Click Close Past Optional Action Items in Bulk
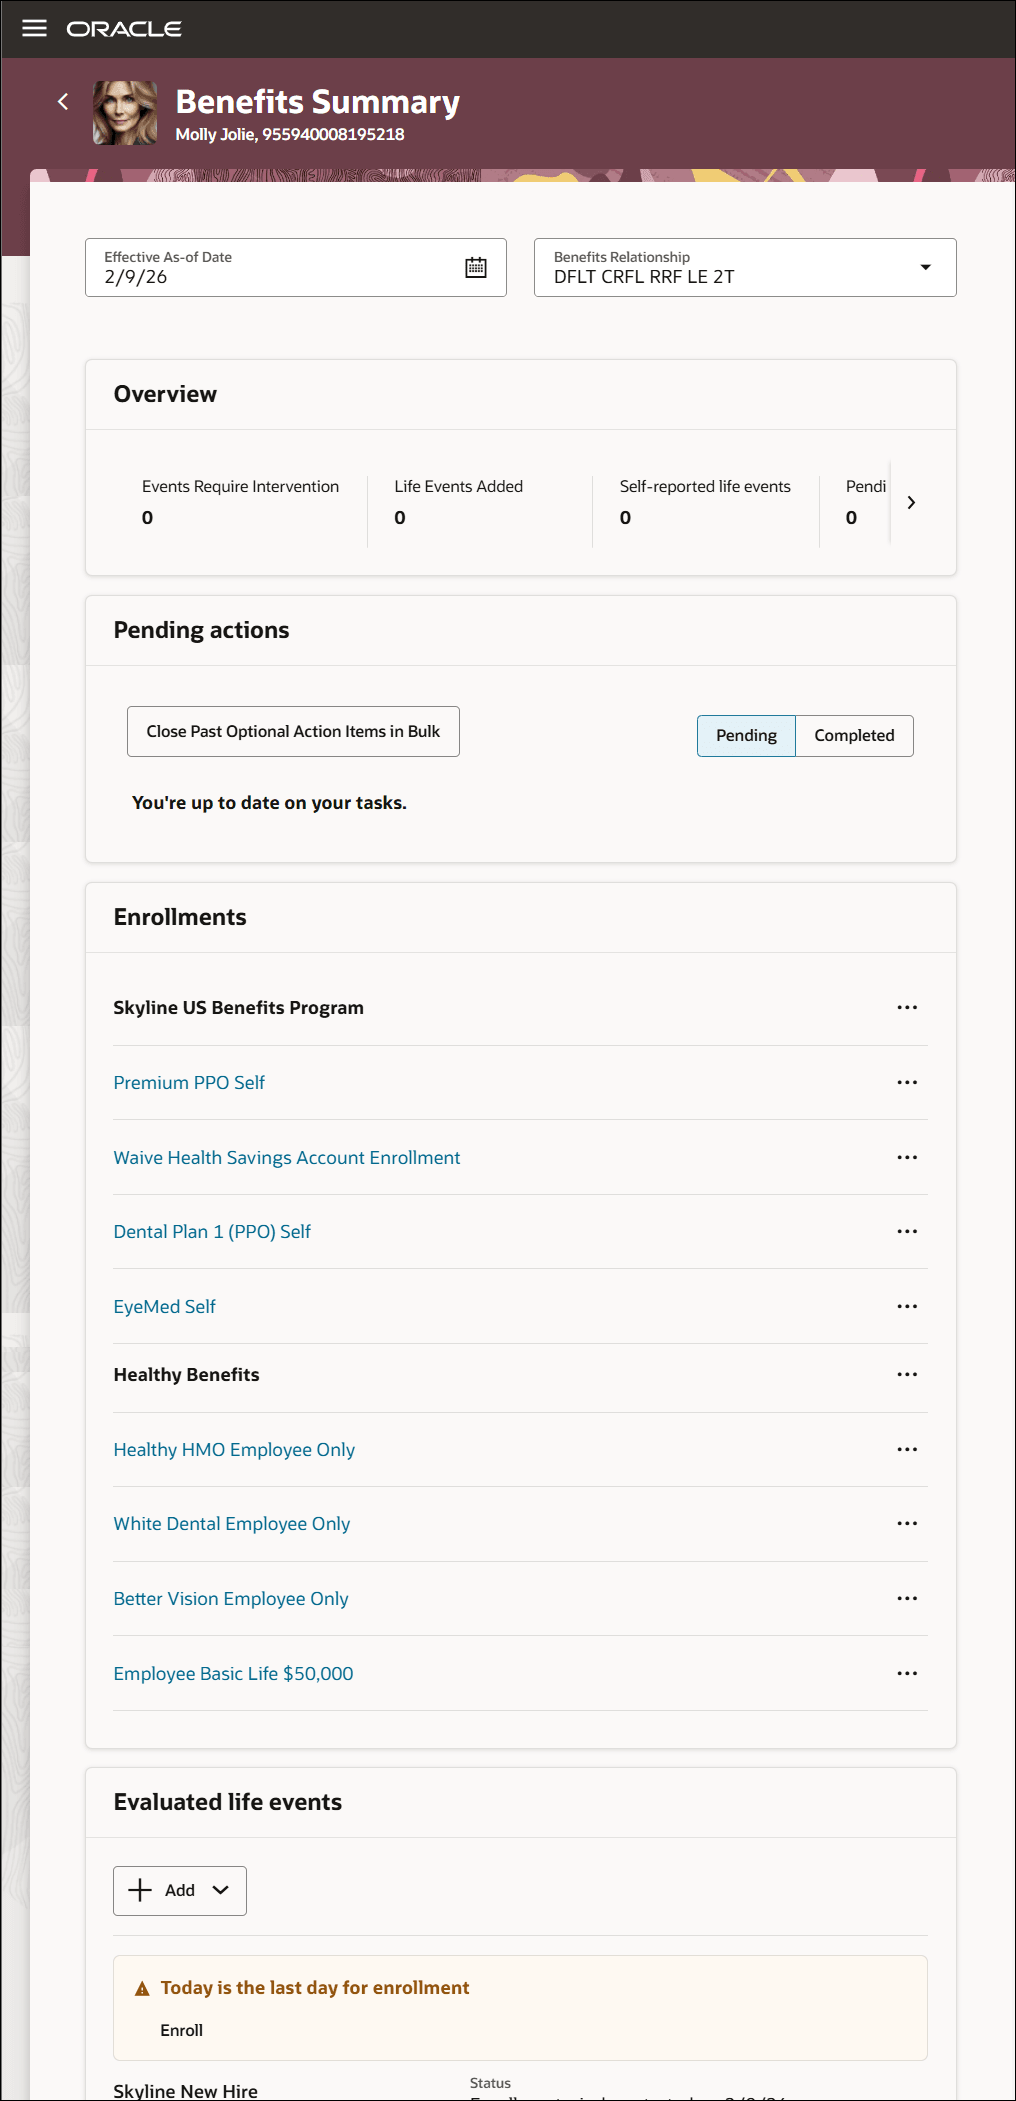This screenshot has height=2101, width=1016. pos(293,731)
